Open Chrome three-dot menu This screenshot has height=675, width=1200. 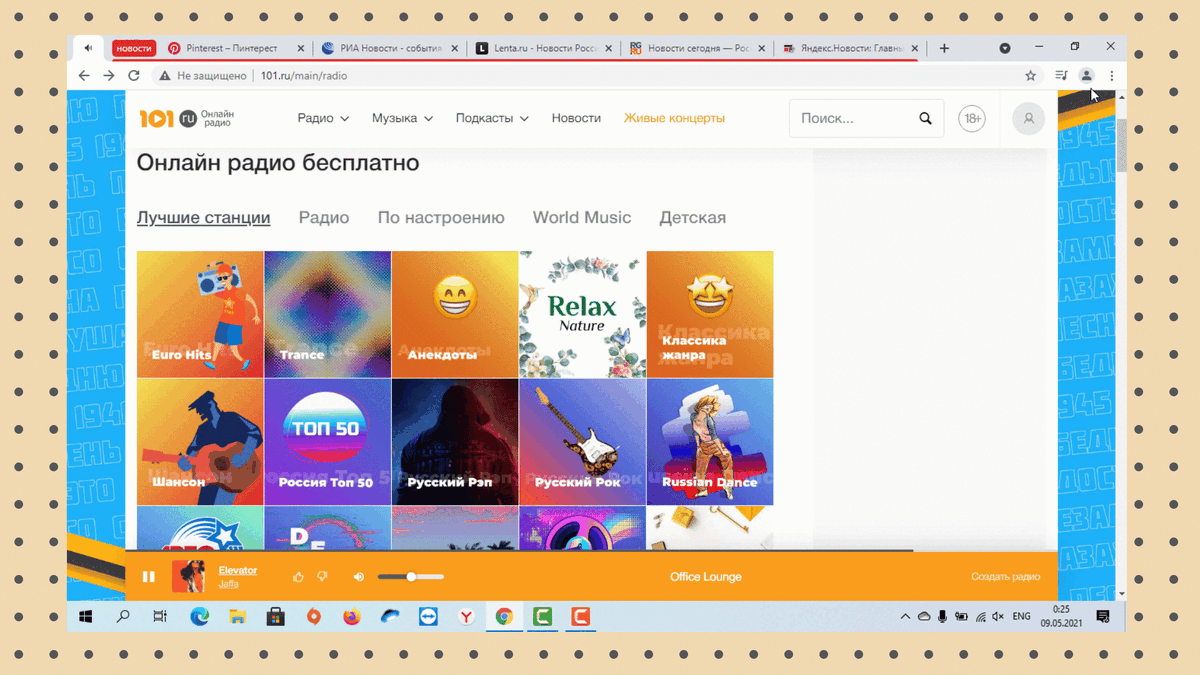1111,76
